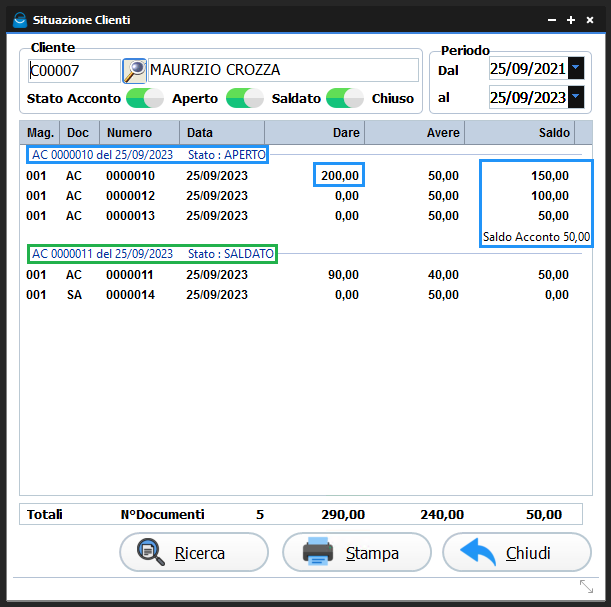Select group header AC 0000011 Stato SALDATO

point(152,254)
